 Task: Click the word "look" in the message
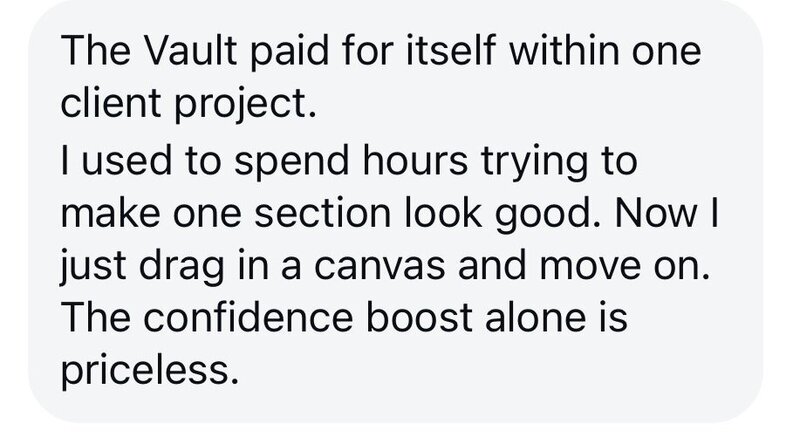(443, 213)
